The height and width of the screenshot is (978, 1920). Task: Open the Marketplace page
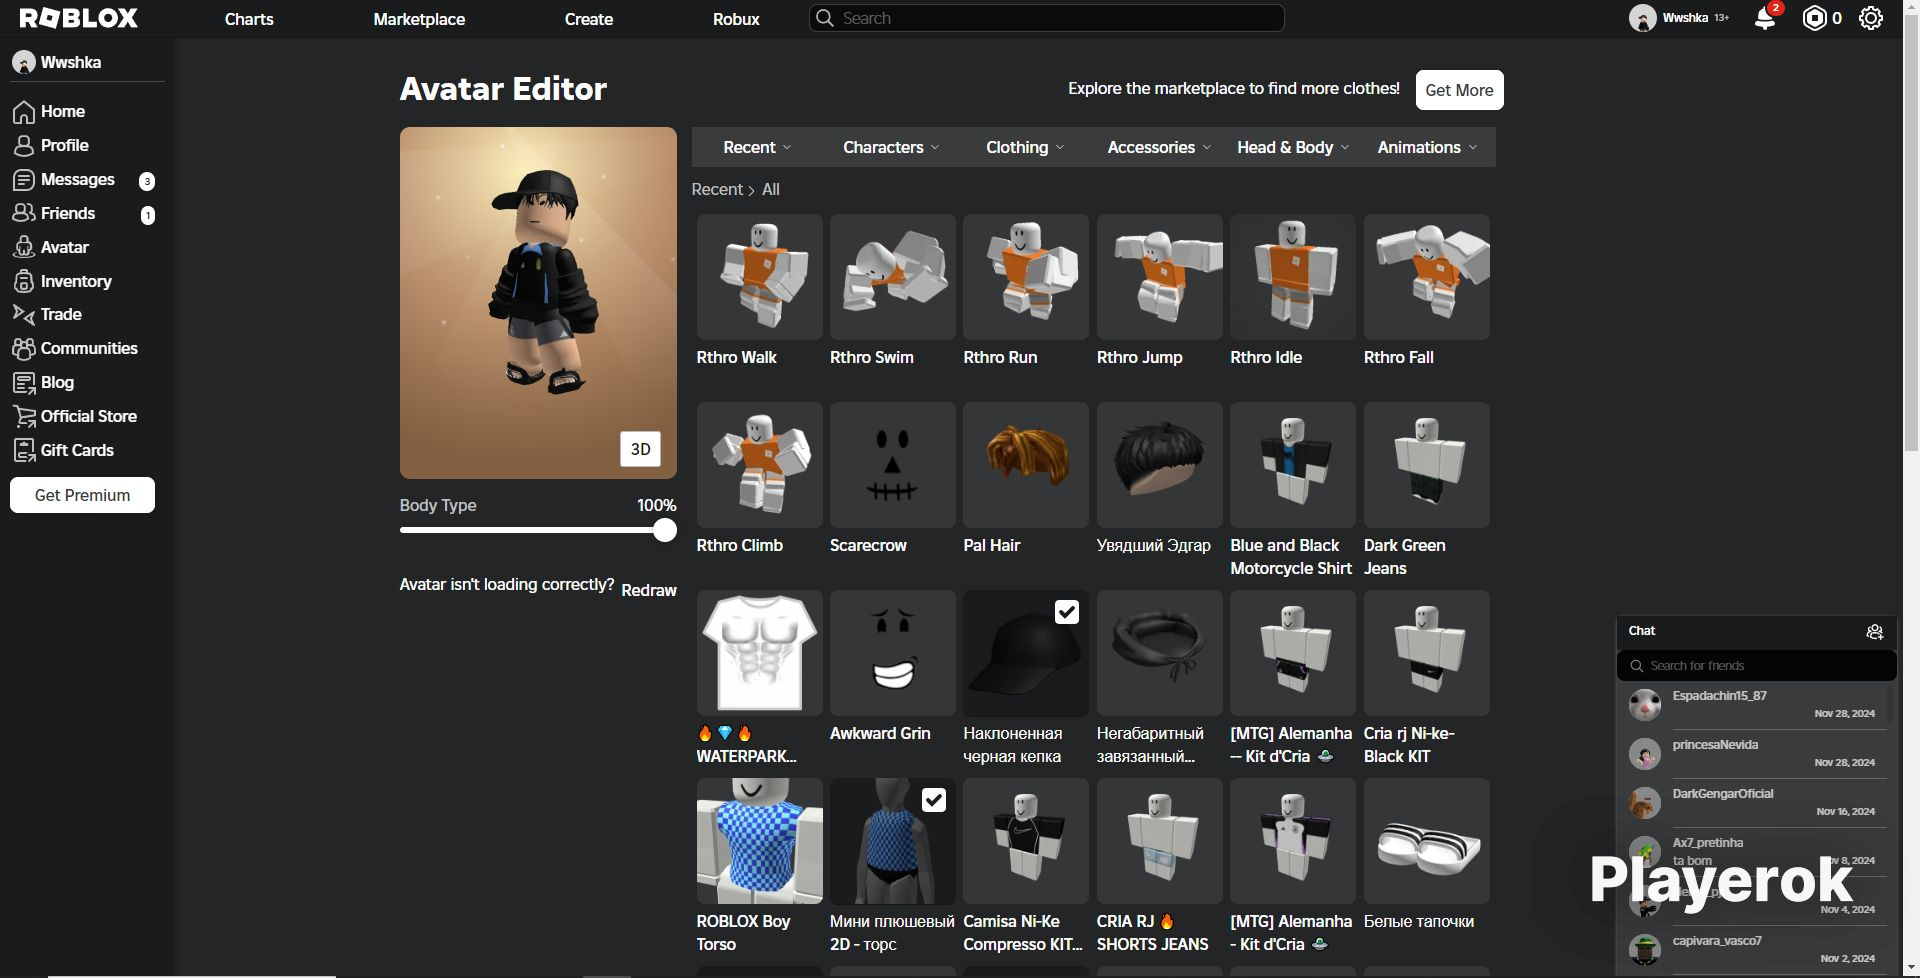[x=419, y=19]
